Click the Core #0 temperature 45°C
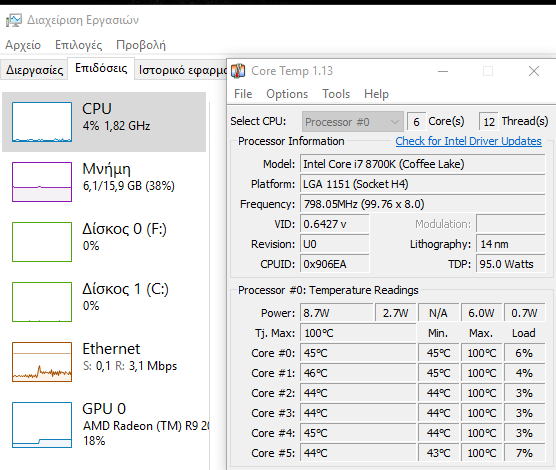Viewport: 556px width, 470px height. pos(358,353)
